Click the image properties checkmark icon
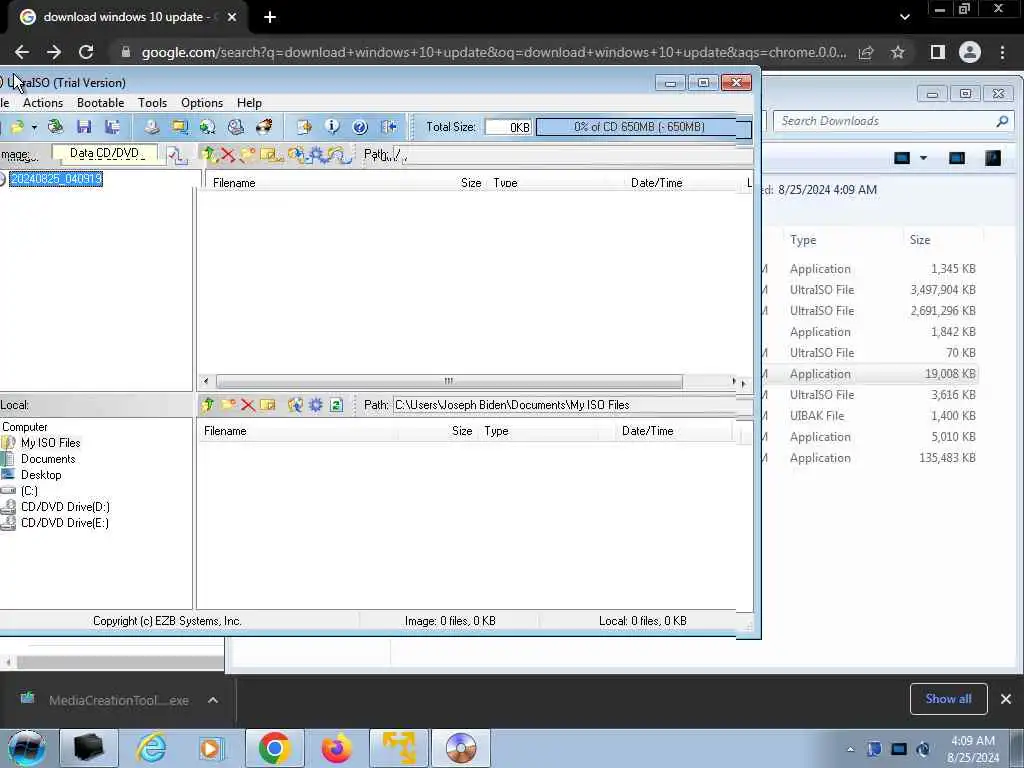The image size is (1024, 768). pyautogui.click(x=176, y=155)
